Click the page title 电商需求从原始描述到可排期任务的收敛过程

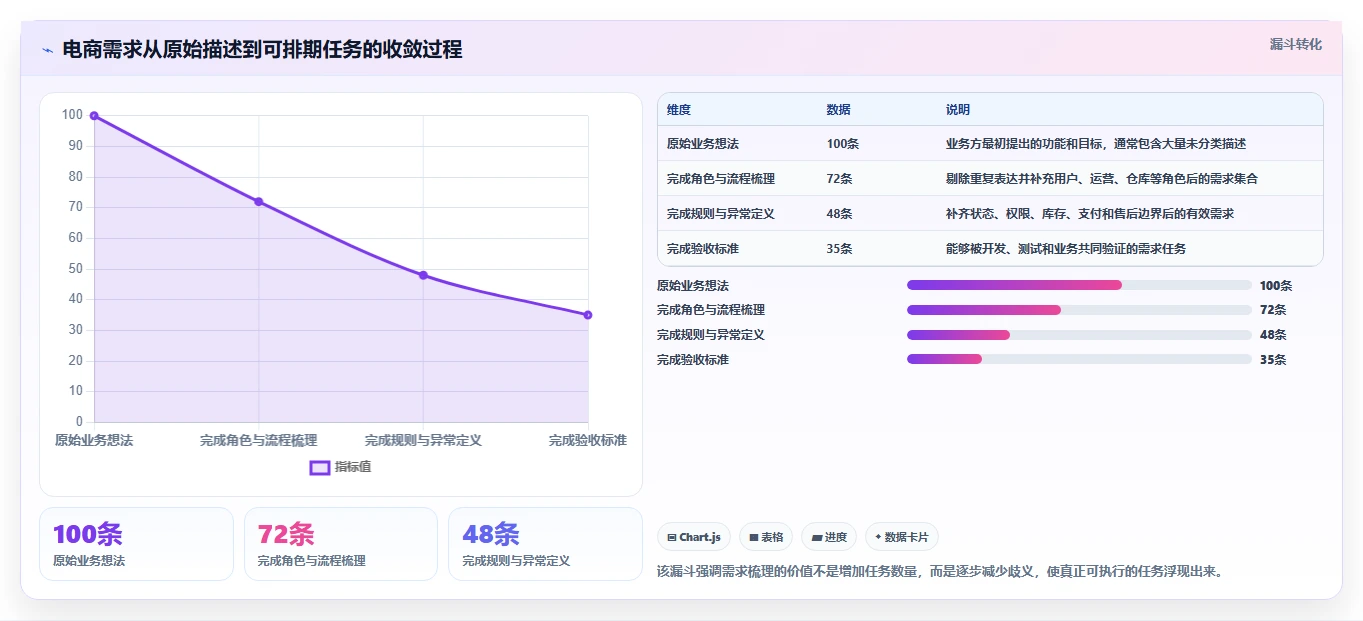pyautogui.click(x=262, y=50)
